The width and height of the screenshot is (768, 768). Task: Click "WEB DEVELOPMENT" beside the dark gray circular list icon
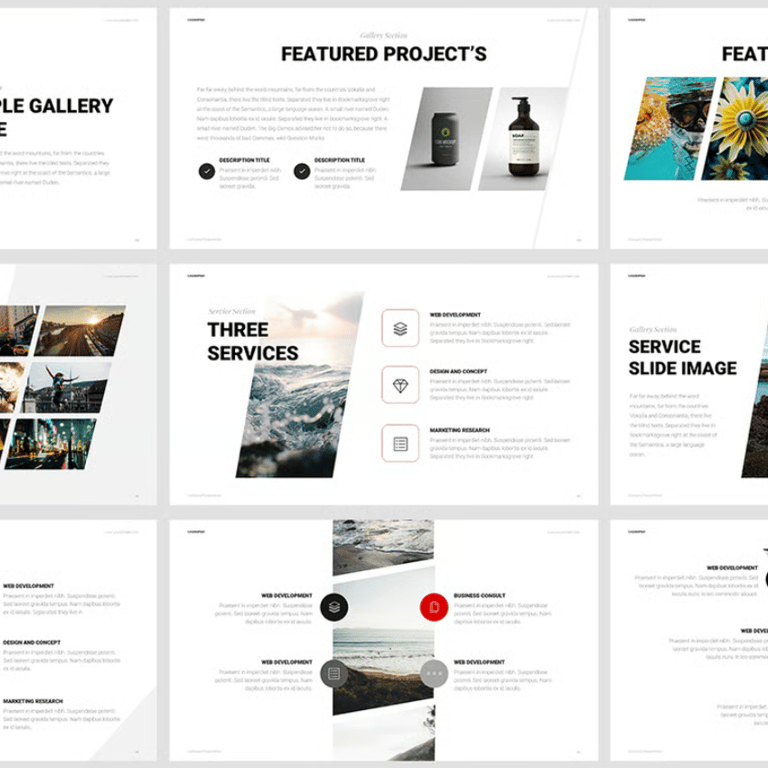pyautogui.click(x=287, y=662)
